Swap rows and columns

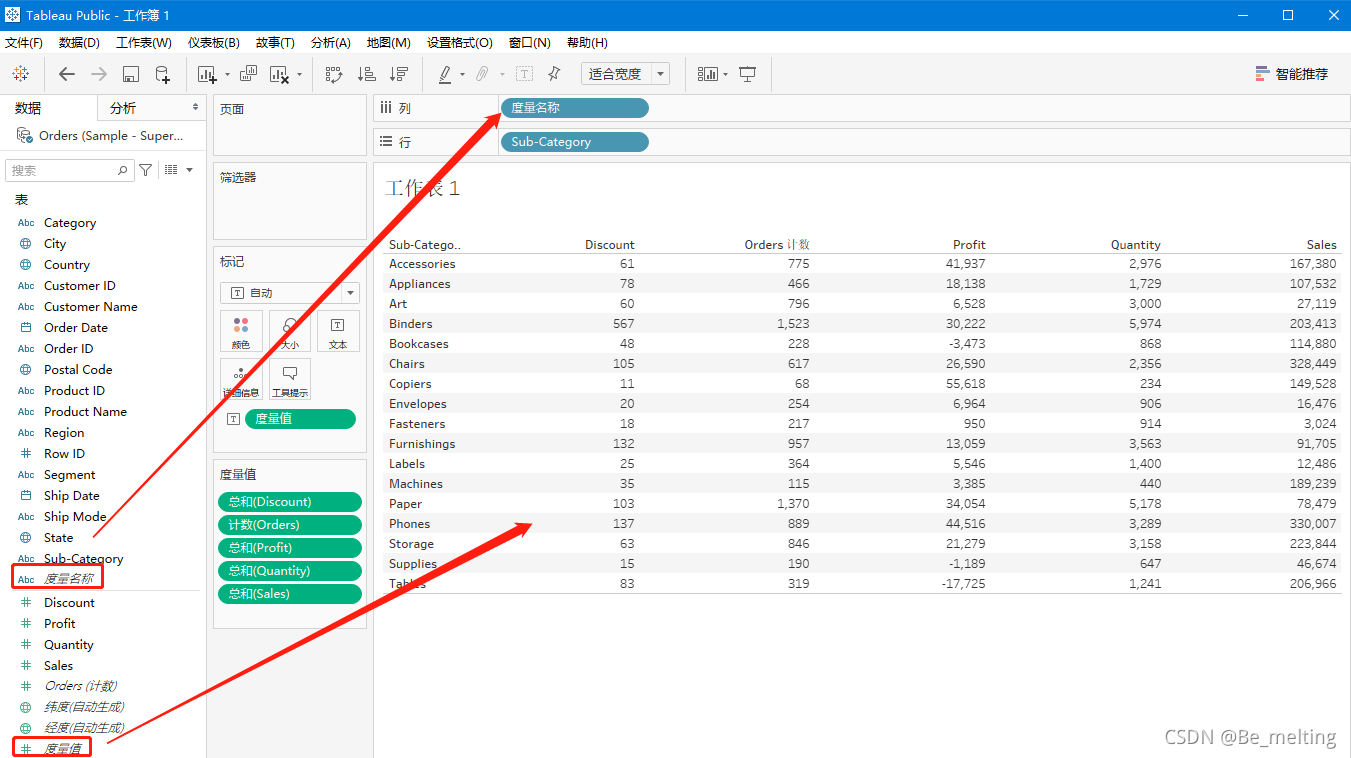pyautogui.click(x=334, y=74)
